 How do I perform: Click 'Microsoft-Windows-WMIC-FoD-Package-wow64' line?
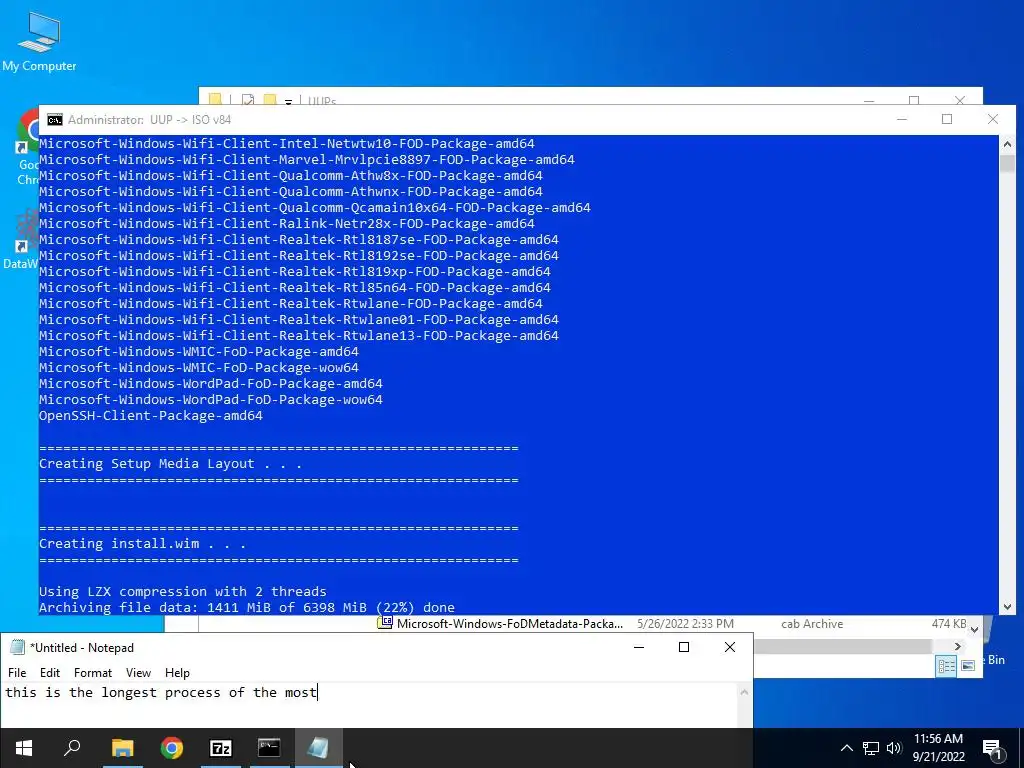[x=199, y=368]
